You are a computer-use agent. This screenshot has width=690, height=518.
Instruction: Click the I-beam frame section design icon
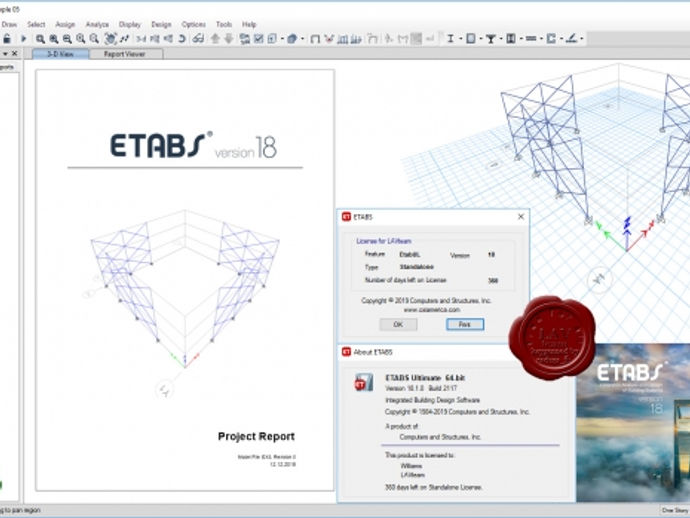tap(450, 39)
